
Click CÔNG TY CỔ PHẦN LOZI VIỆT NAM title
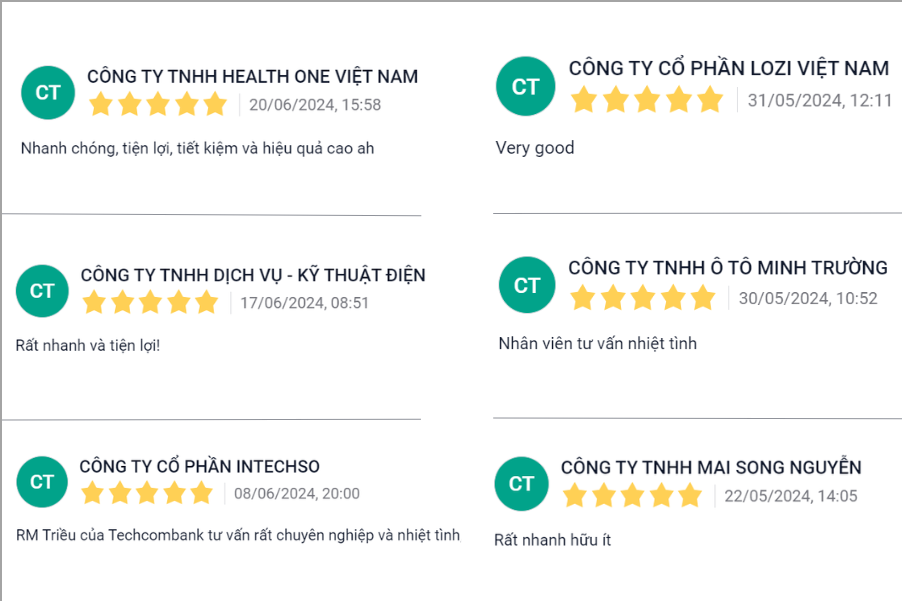728,68
